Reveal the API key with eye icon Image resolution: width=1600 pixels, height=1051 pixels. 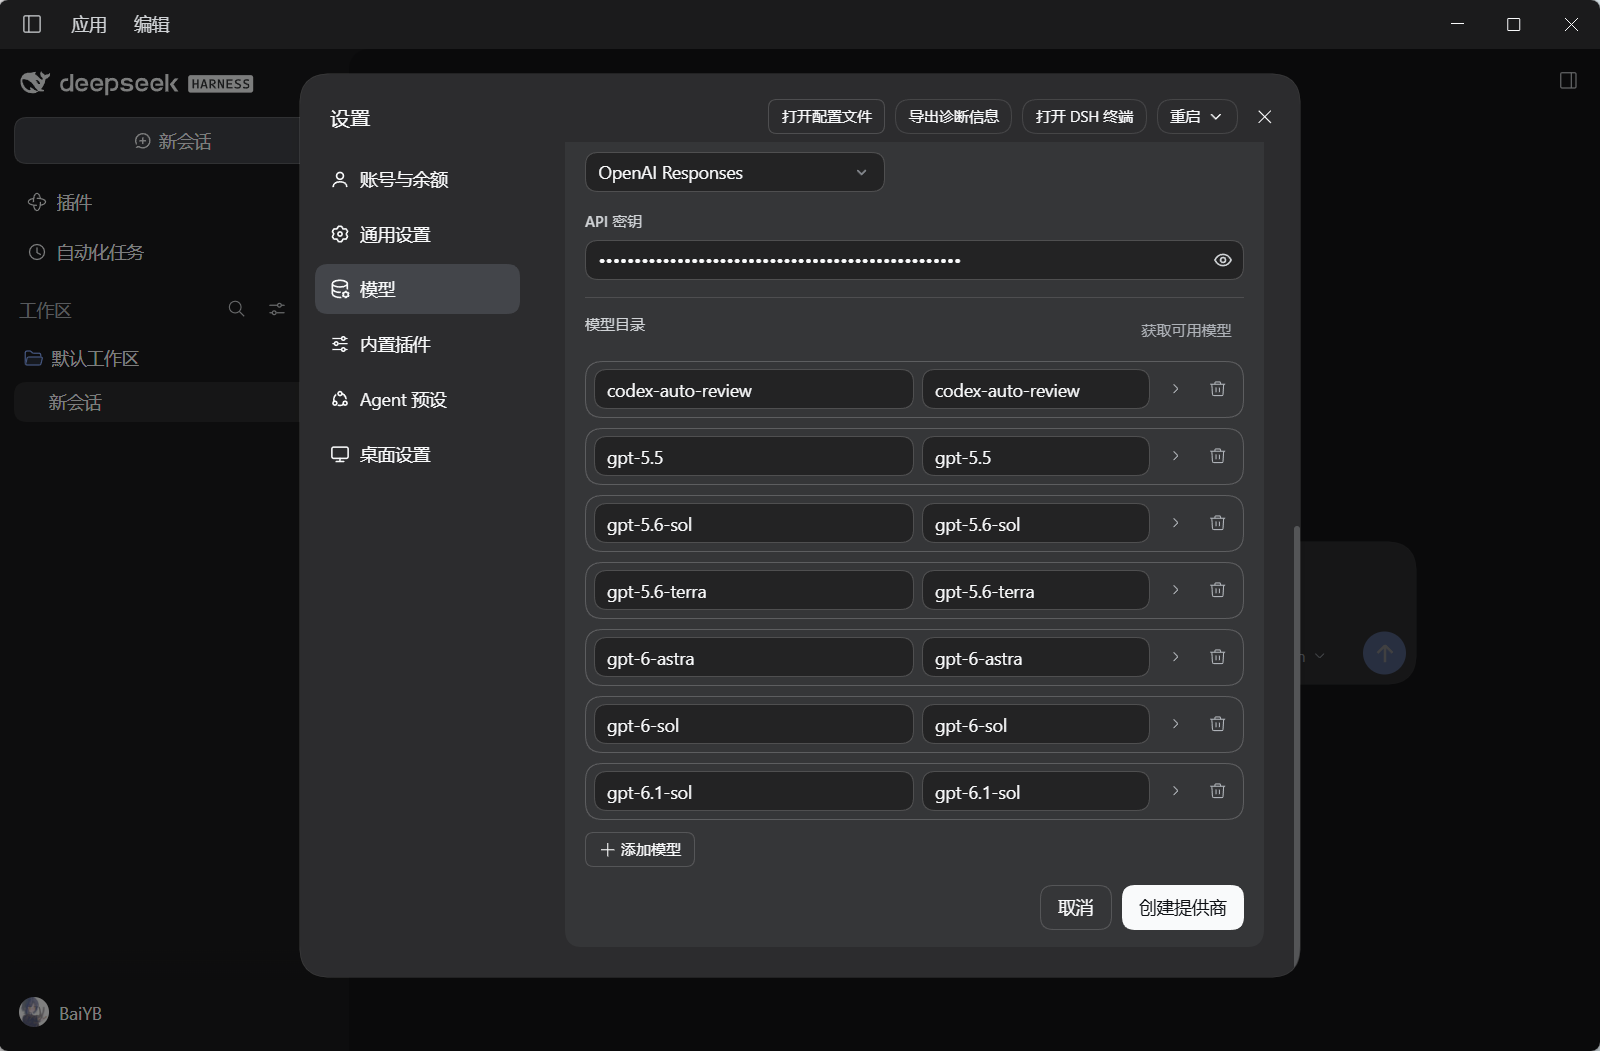[x=1222, y=260]
